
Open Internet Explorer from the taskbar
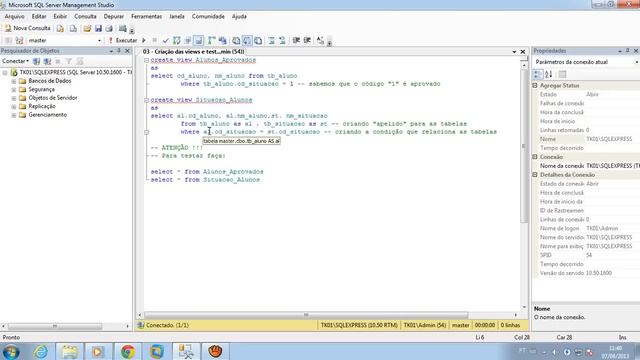[40, 351]
